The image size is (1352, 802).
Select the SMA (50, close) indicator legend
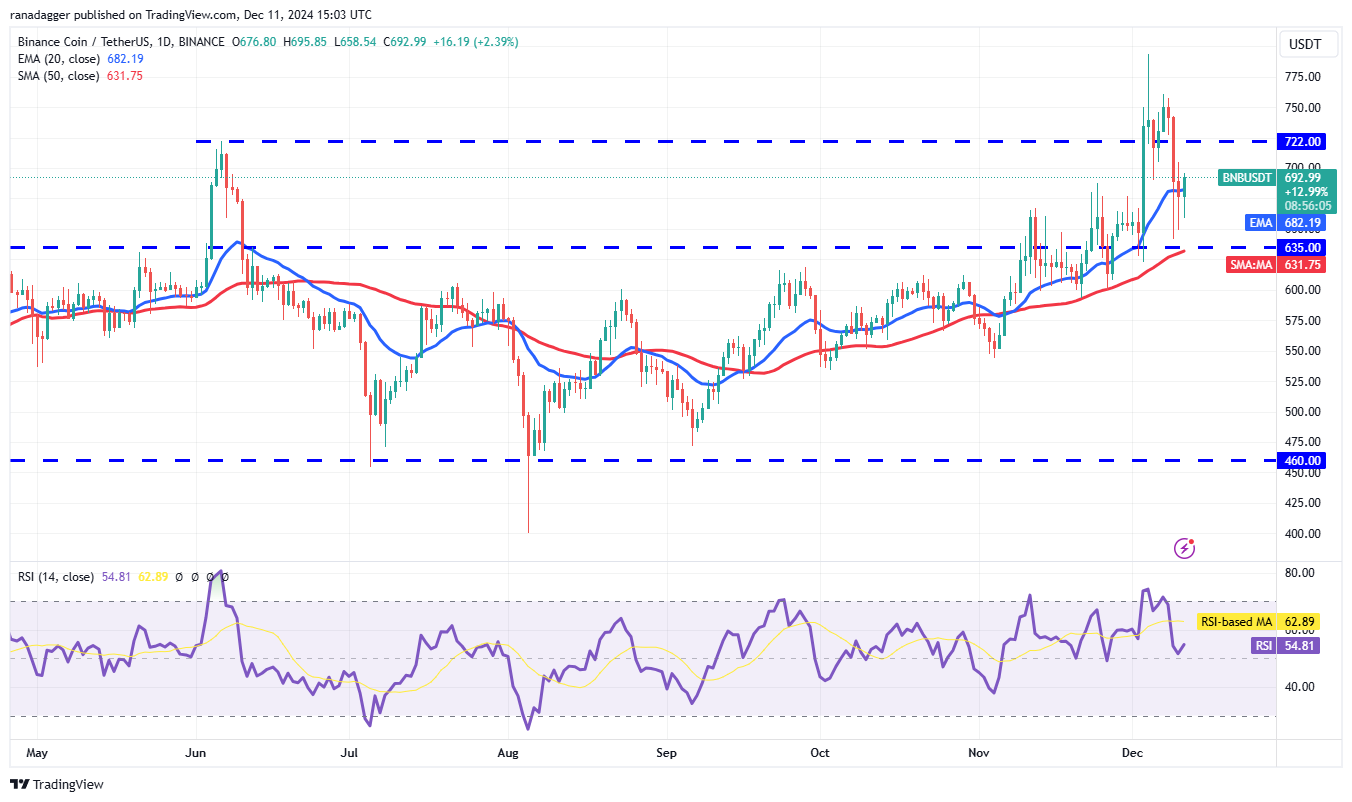click(x=58, y=75)
